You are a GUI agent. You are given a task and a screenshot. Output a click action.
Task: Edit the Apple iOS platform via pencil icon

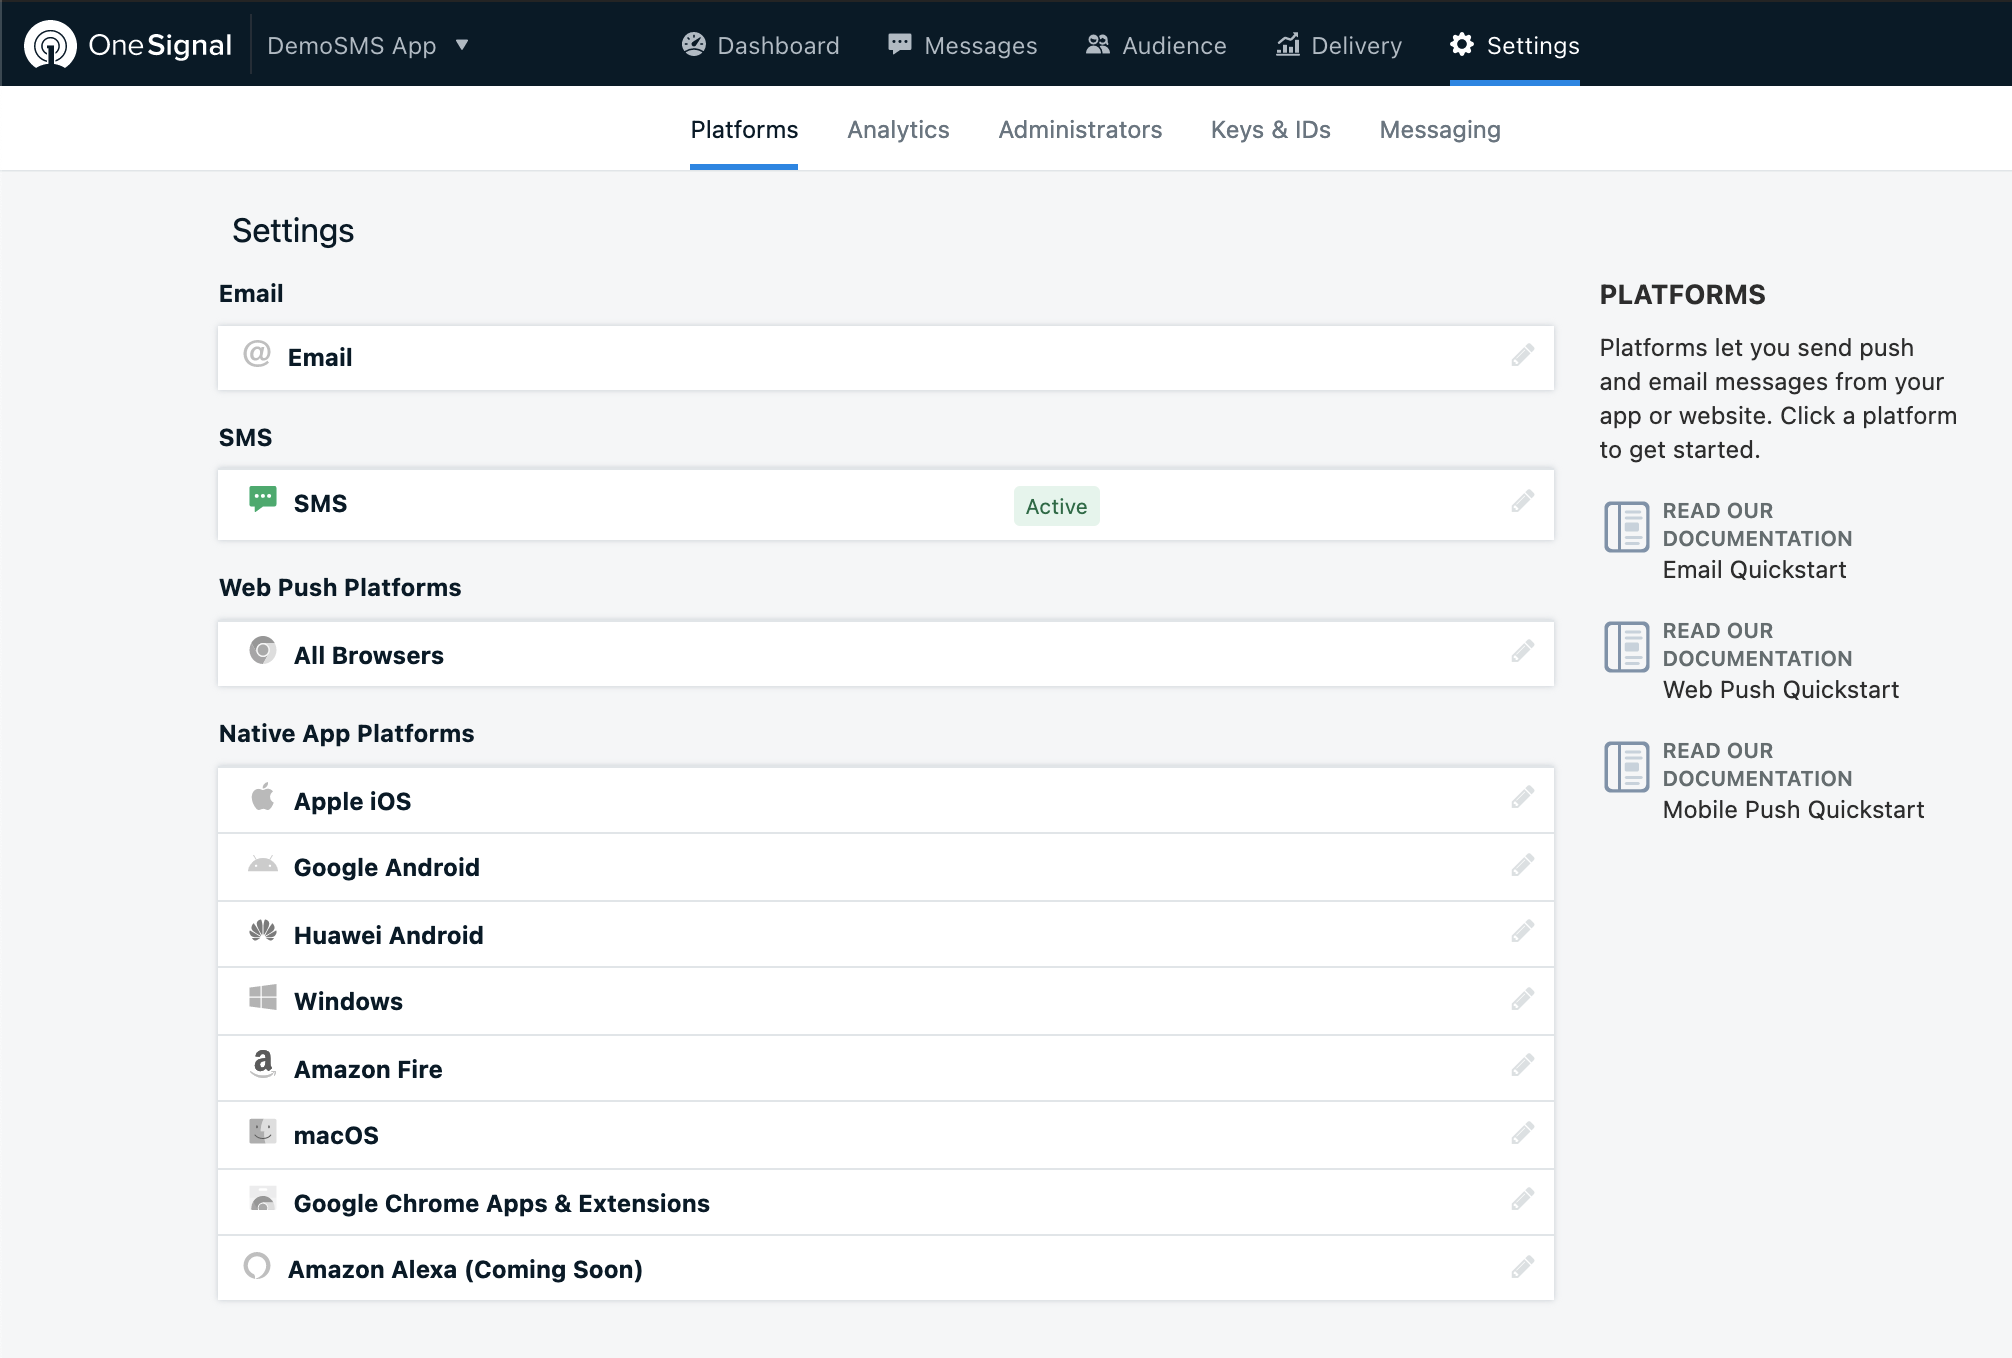coord(1522,798)
